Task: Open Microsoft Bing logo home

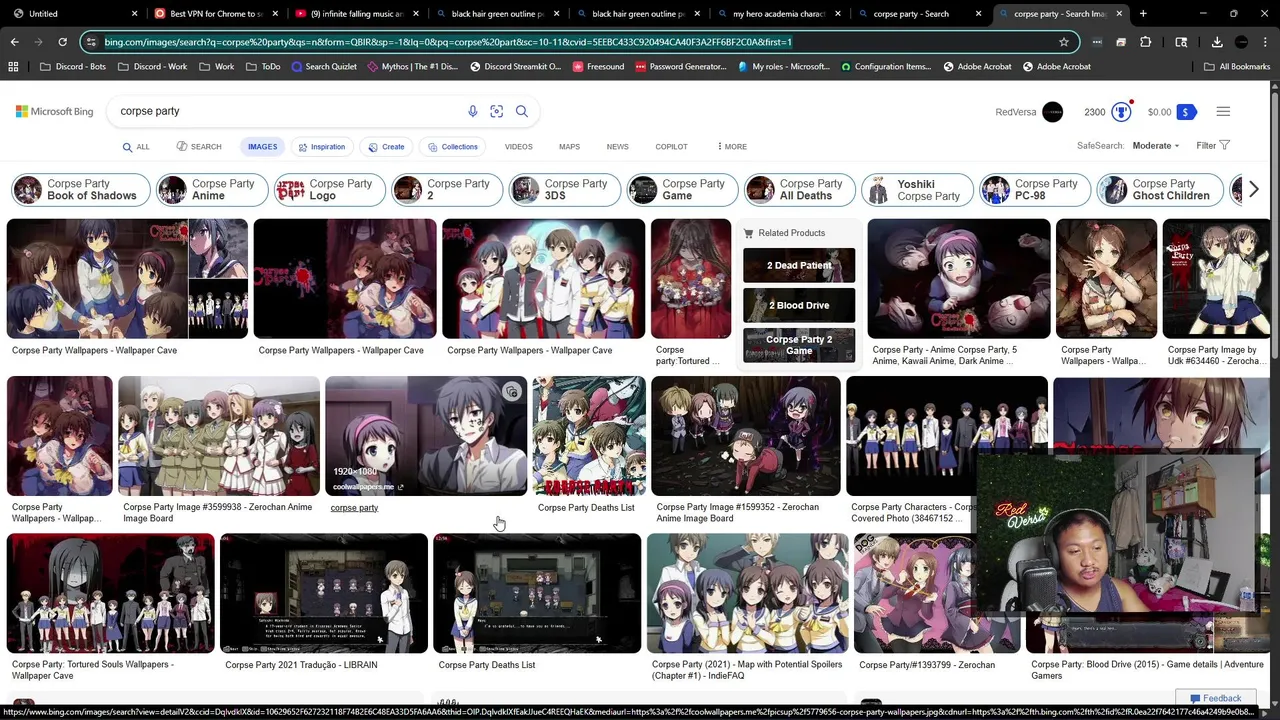Action: (55, 112)
